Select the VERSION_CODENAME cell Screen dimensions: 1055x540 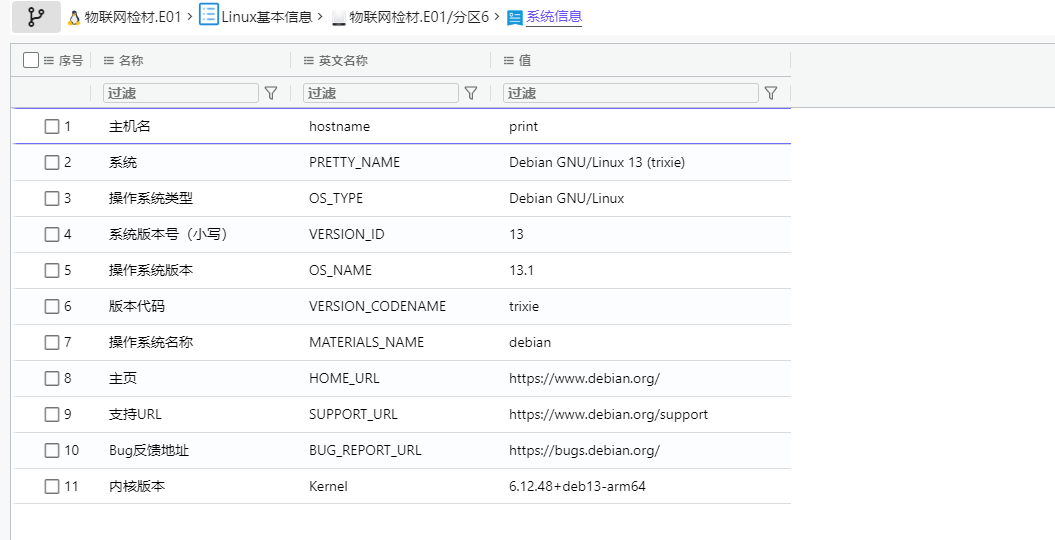(x=377, y=307)
